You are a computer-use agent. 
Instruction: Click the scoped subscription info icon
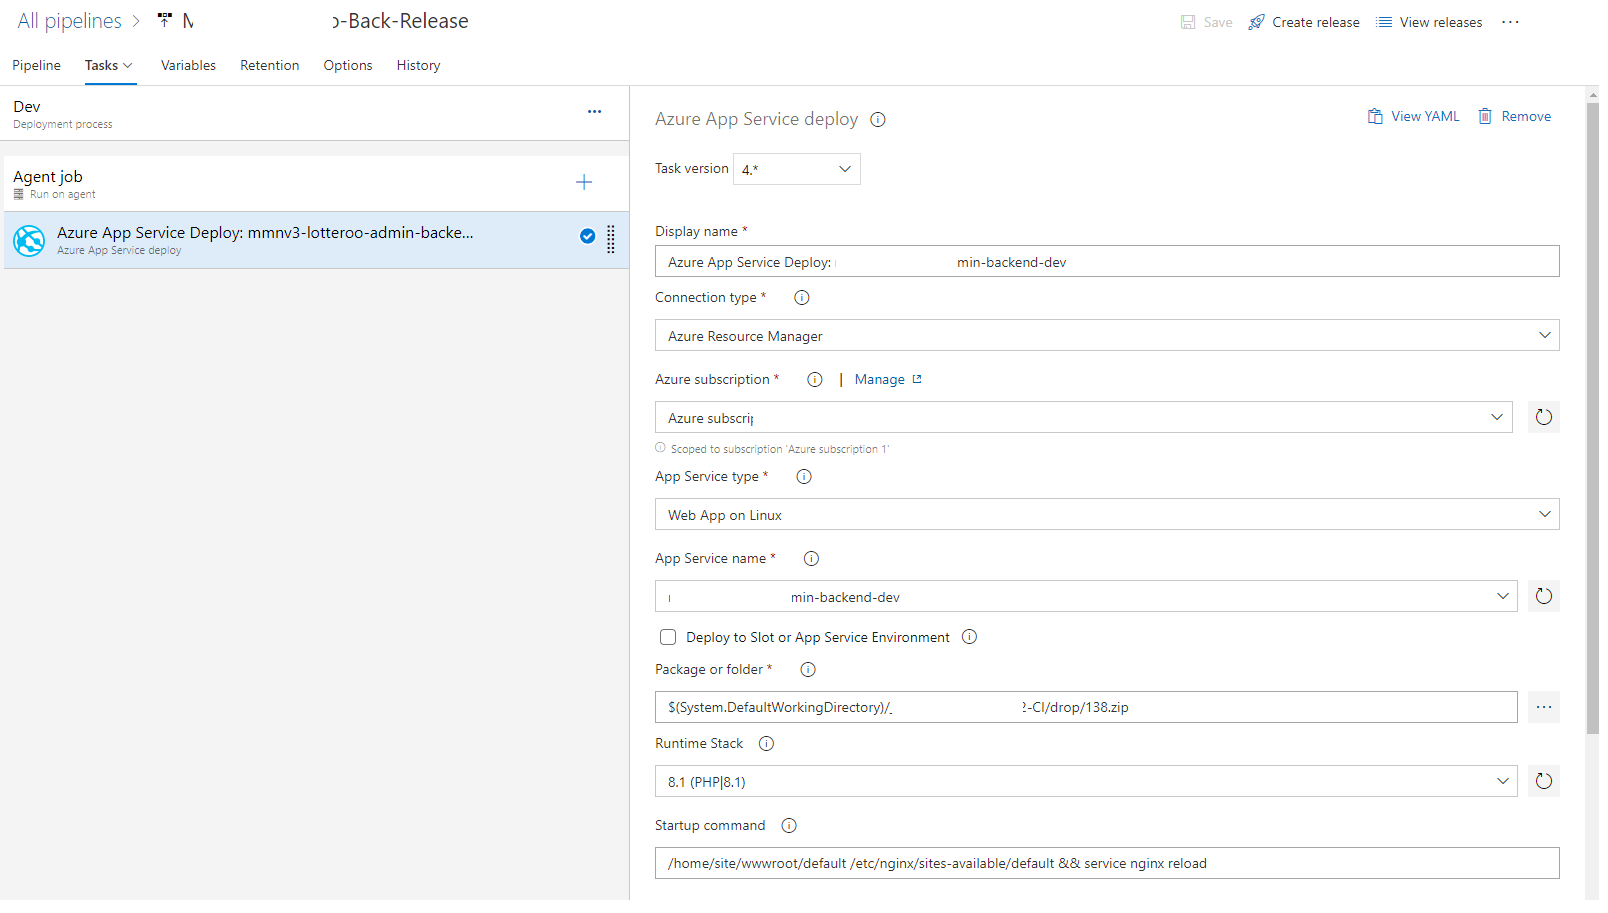[x=660, y=448]
